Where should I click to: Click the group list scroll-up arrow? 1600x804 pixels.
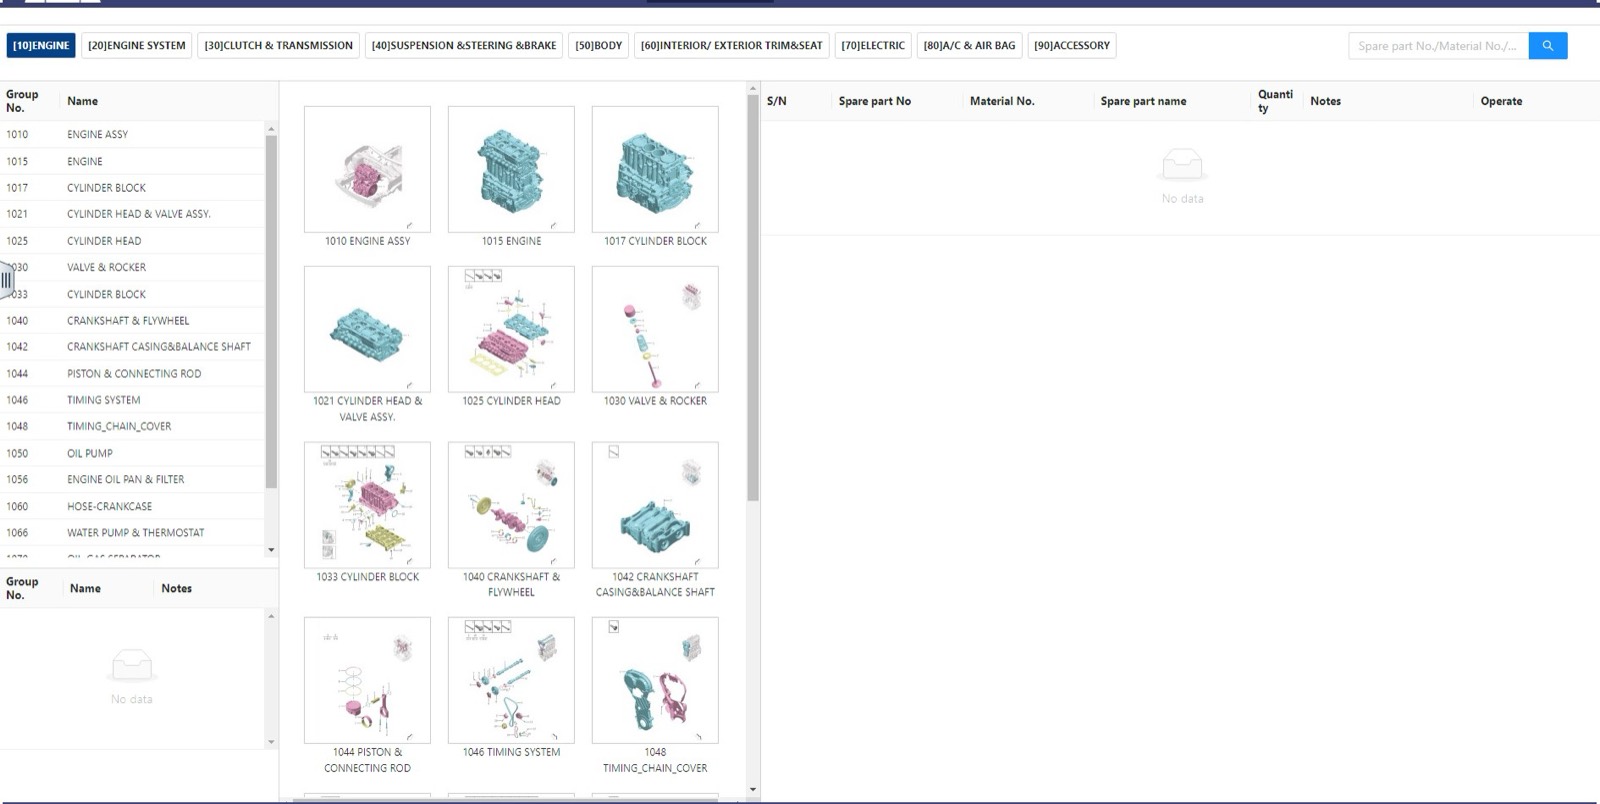271,129
